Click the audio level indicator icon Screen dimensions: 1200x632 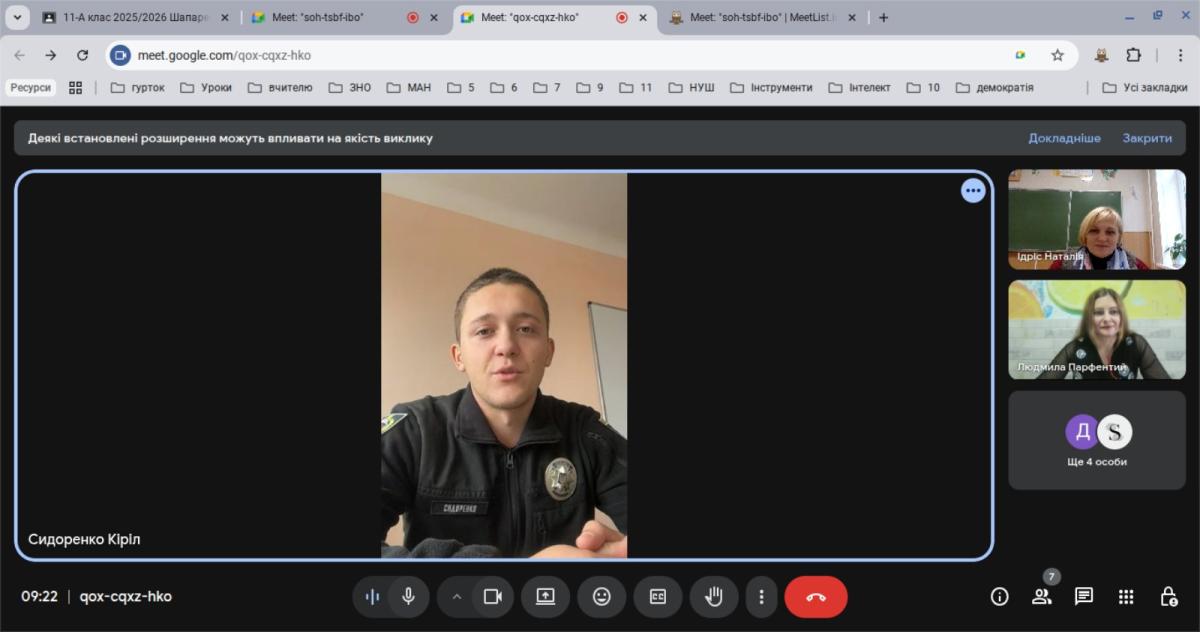pyautogui.click(x=372, y=596)
